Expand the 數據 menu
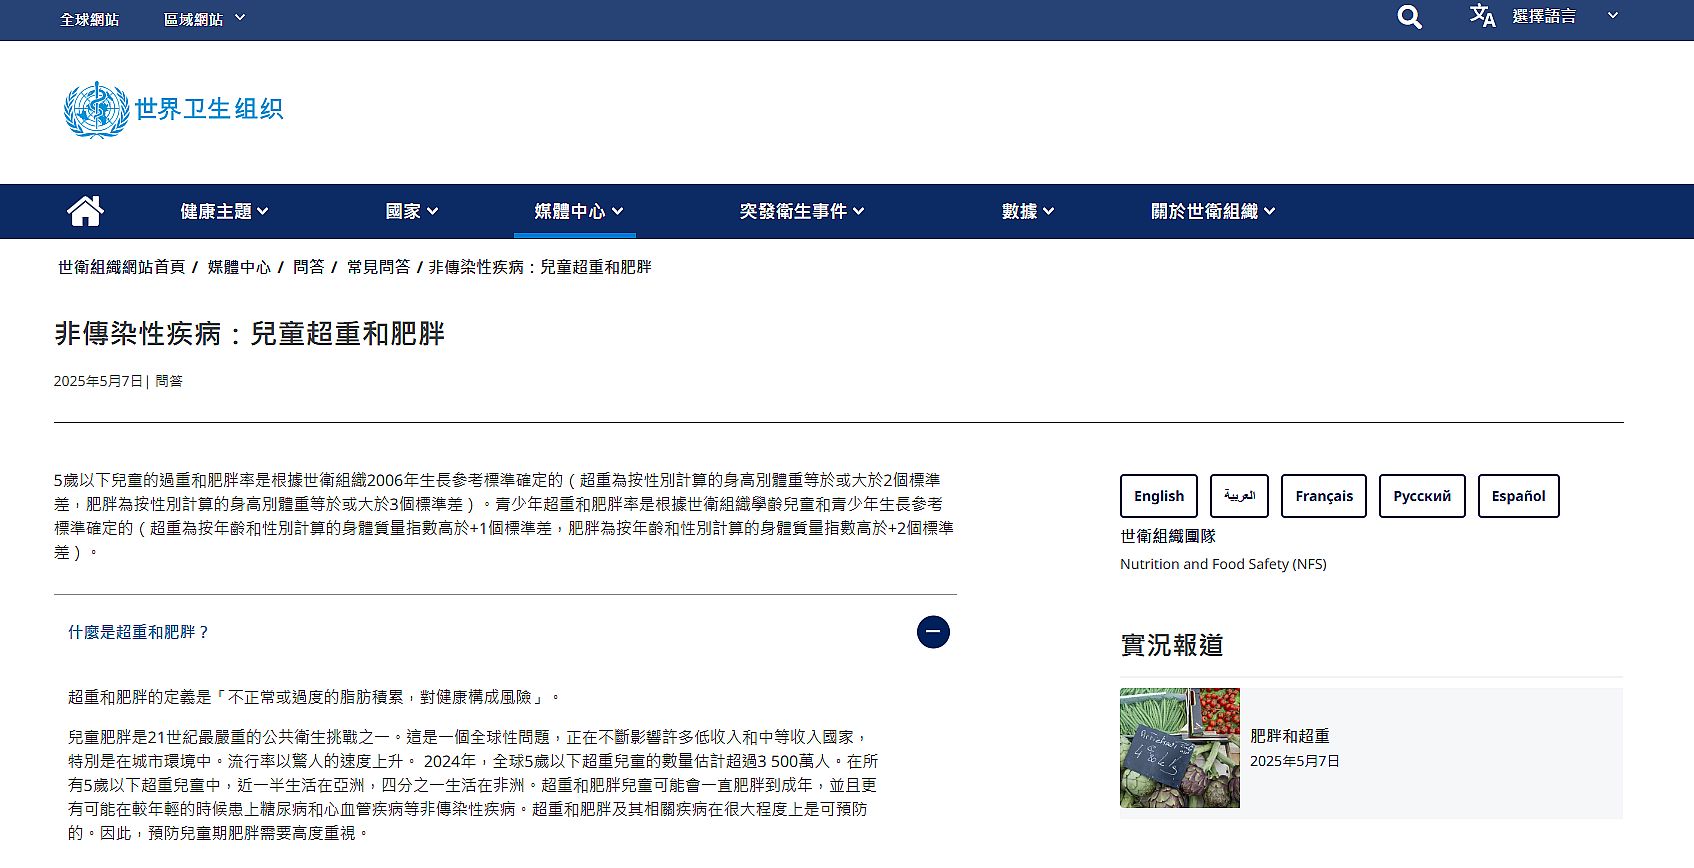Screen dimensions: 1694x868 pyautogui.click(x=1027, y=211)
